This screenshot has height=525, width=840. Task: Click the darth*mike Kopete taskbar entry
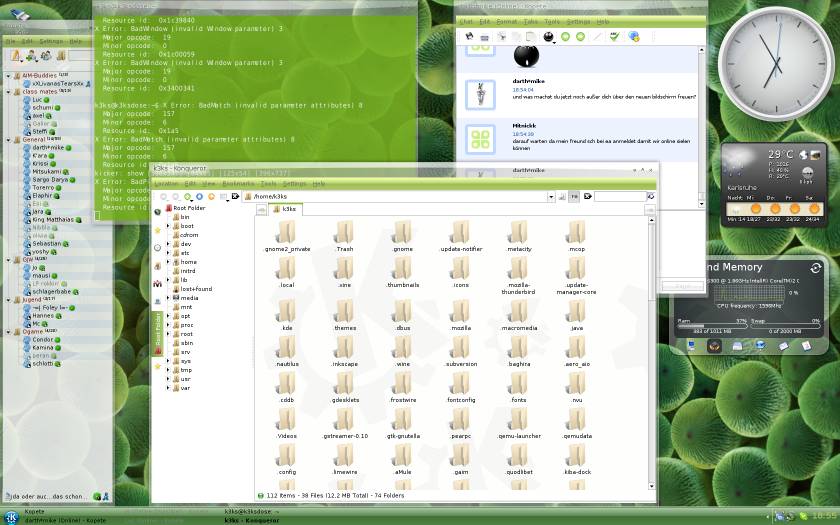[x=65, y=521]
